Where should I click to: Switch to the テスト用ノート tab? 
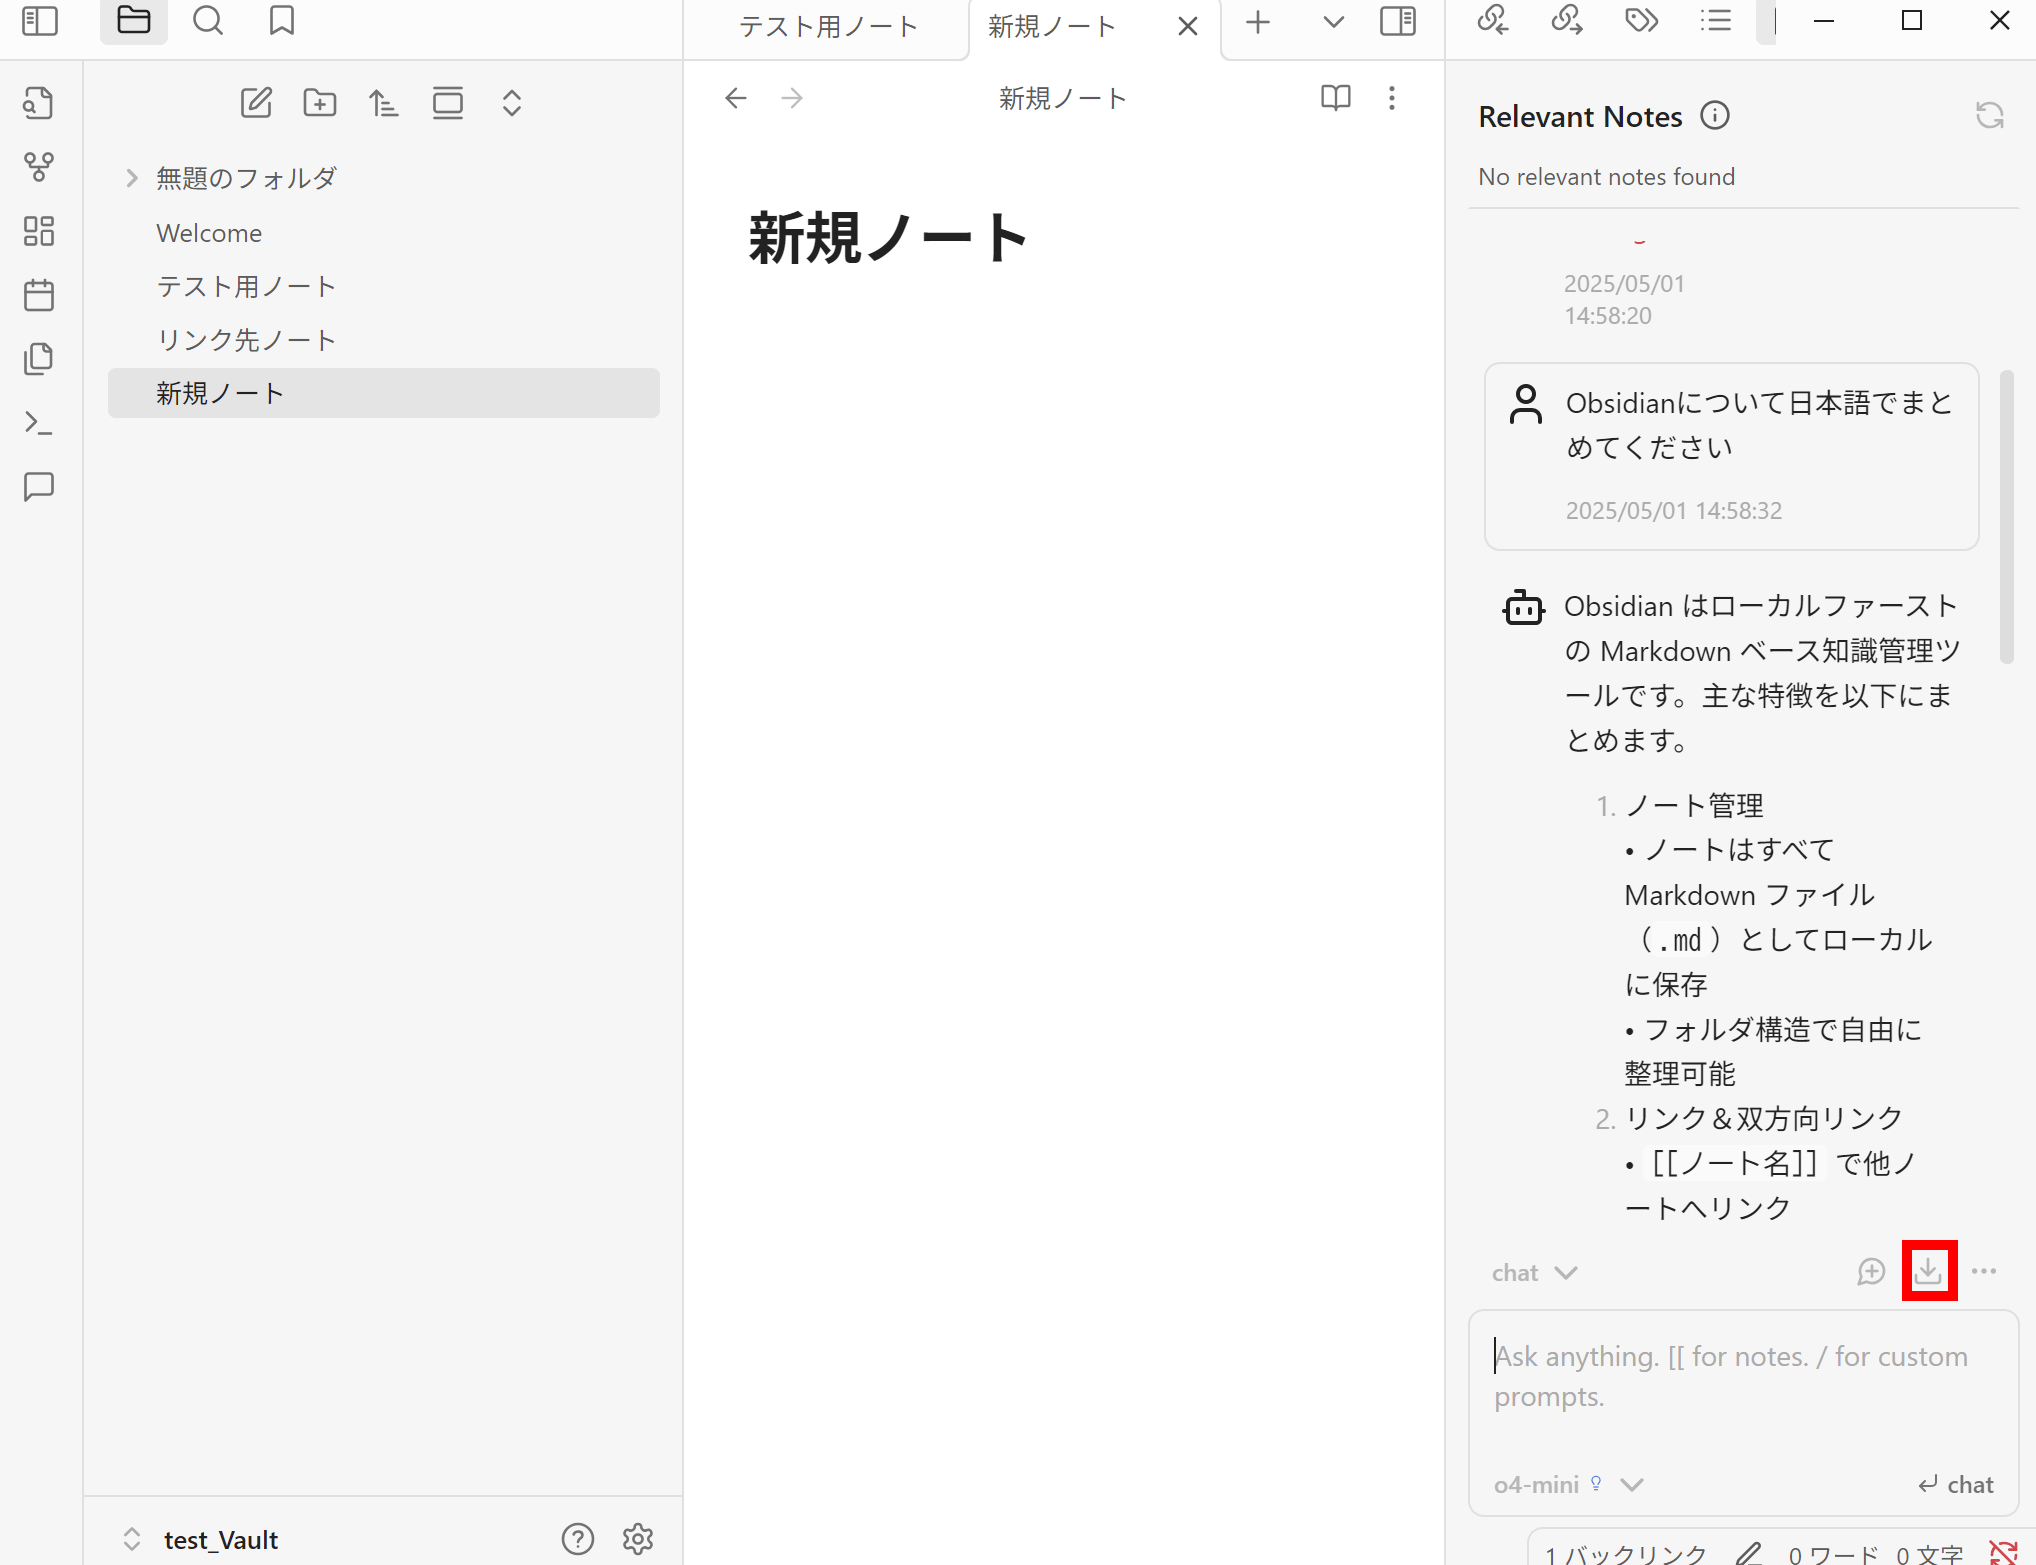[828, 27]
